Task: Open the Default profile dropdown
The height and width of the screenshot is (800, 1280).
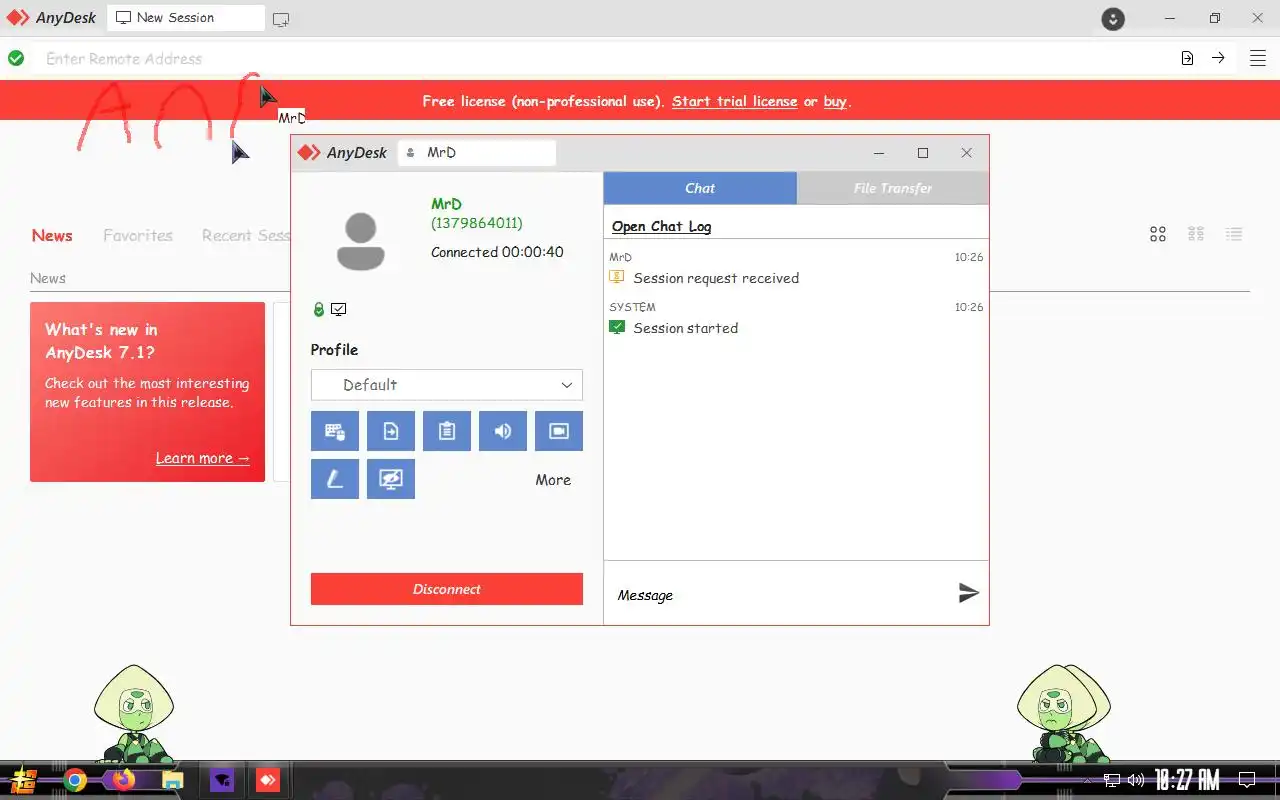Action: click(x=446, y=385)
